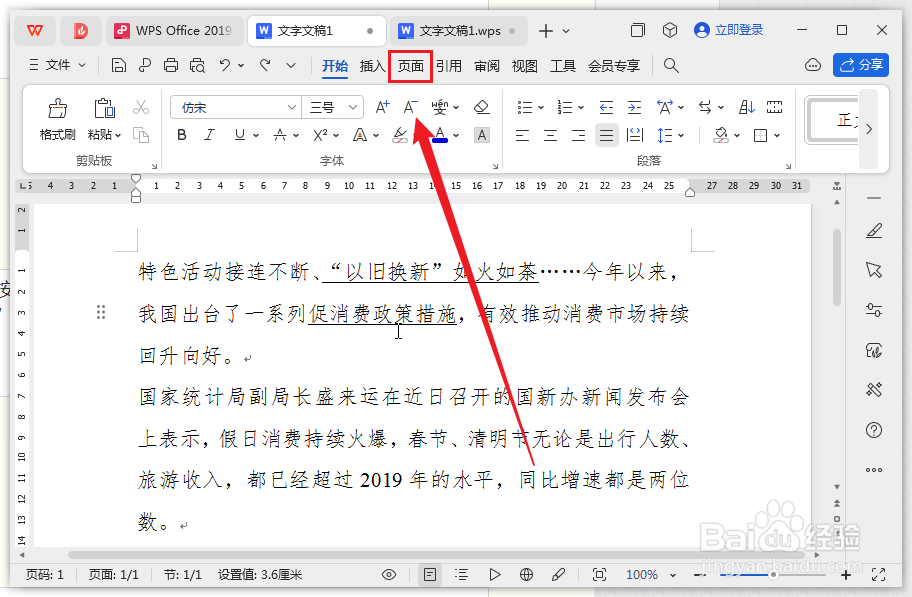Image resolution: width=912 pixels, height=597 pixels.
Task: Click the eye protection icon in the status bar
Action: (x=389, y=575)
